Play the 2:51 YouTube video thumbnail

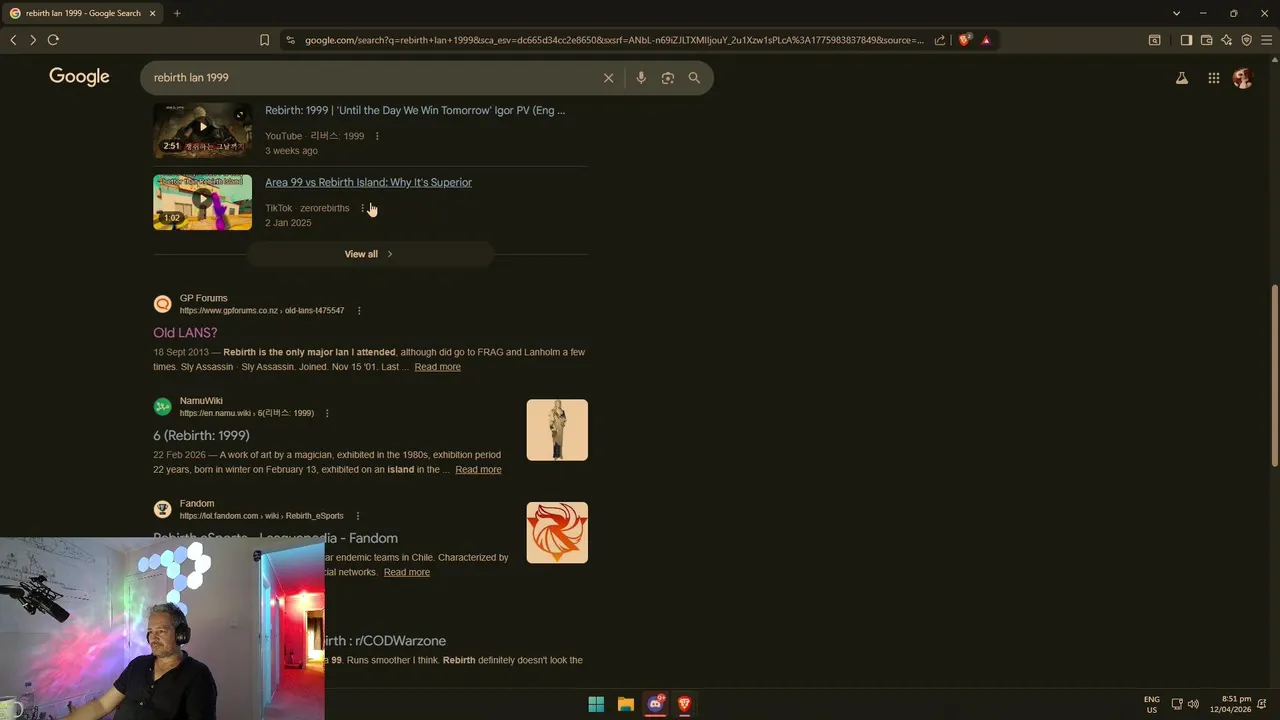pos(202,130)
